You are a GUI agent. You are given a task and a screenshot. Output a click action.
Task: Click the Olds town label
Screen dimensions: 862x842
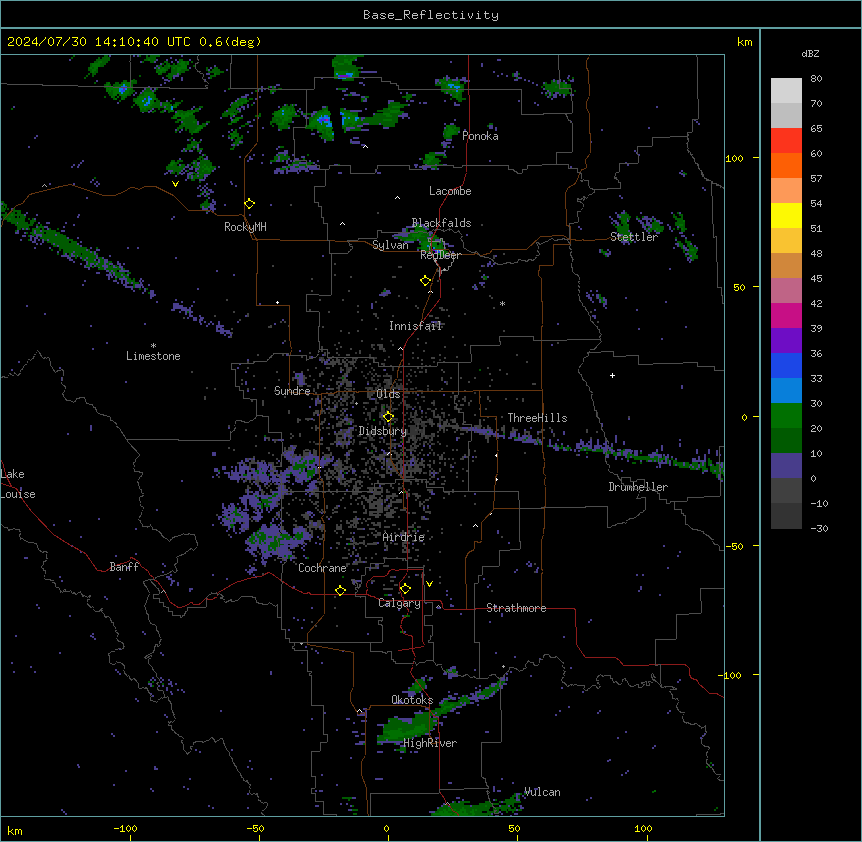pyautogui.click(x=388, y=394)
